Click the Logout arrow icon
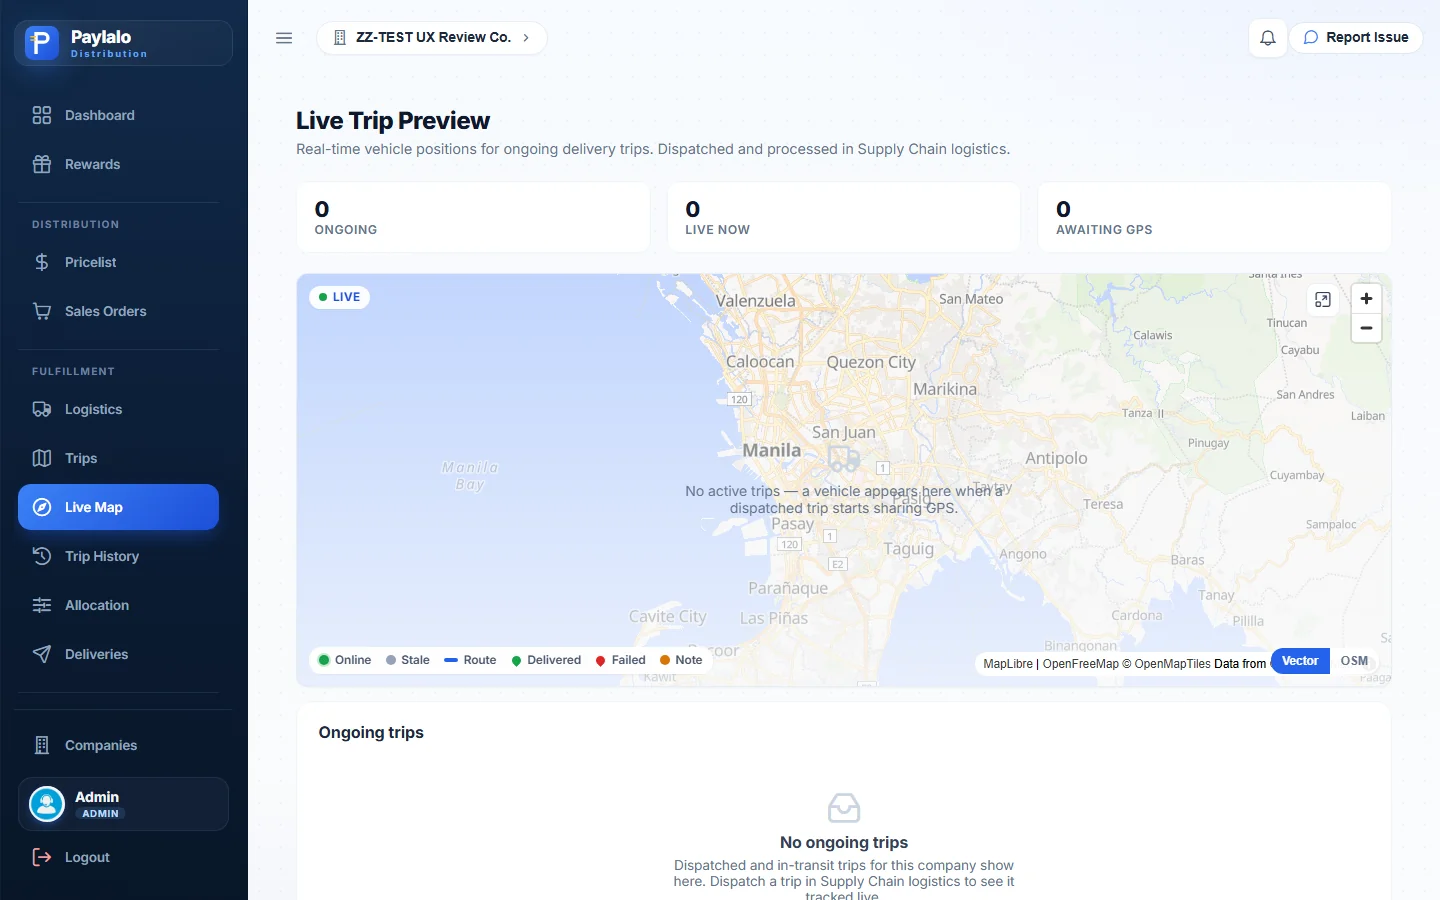 pyautogui.click(x=42, y=857)
